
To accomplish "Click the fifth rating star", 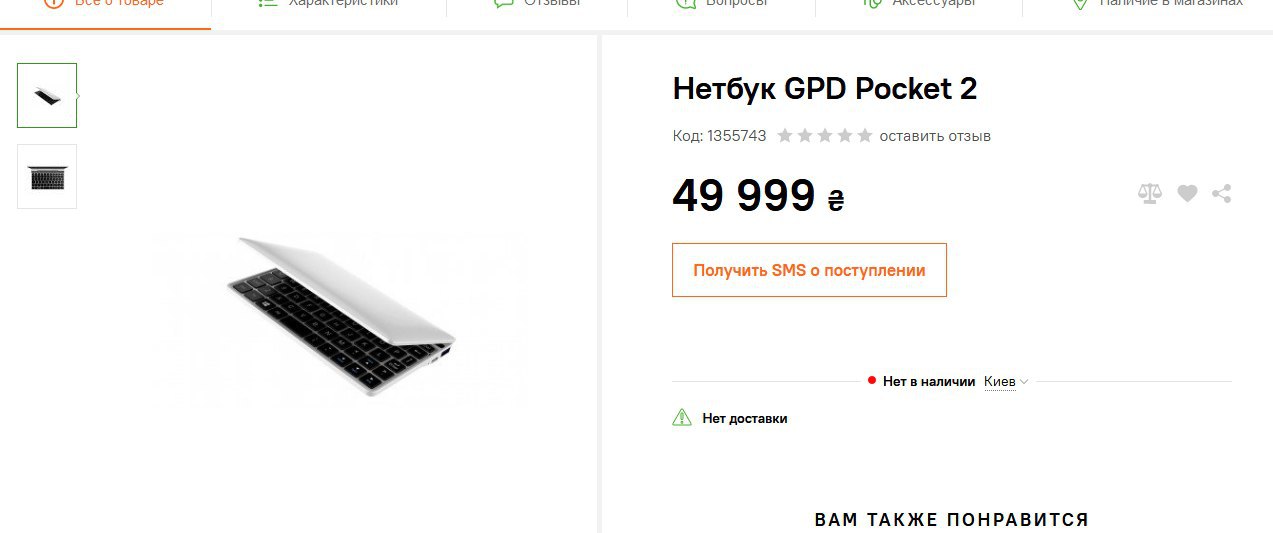I will pyautogui.click(x=865, y=135).
